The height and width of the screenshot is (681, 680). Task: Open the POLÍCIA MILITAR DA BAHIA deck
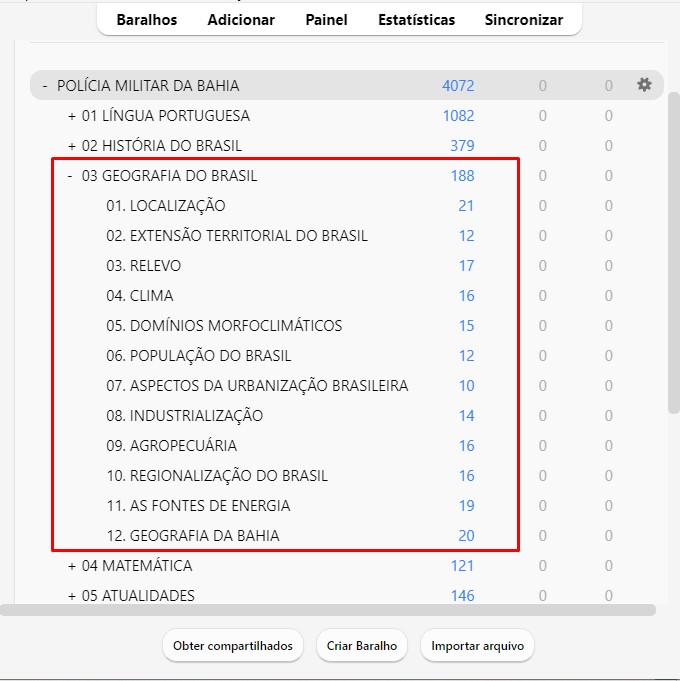[148, 86]
